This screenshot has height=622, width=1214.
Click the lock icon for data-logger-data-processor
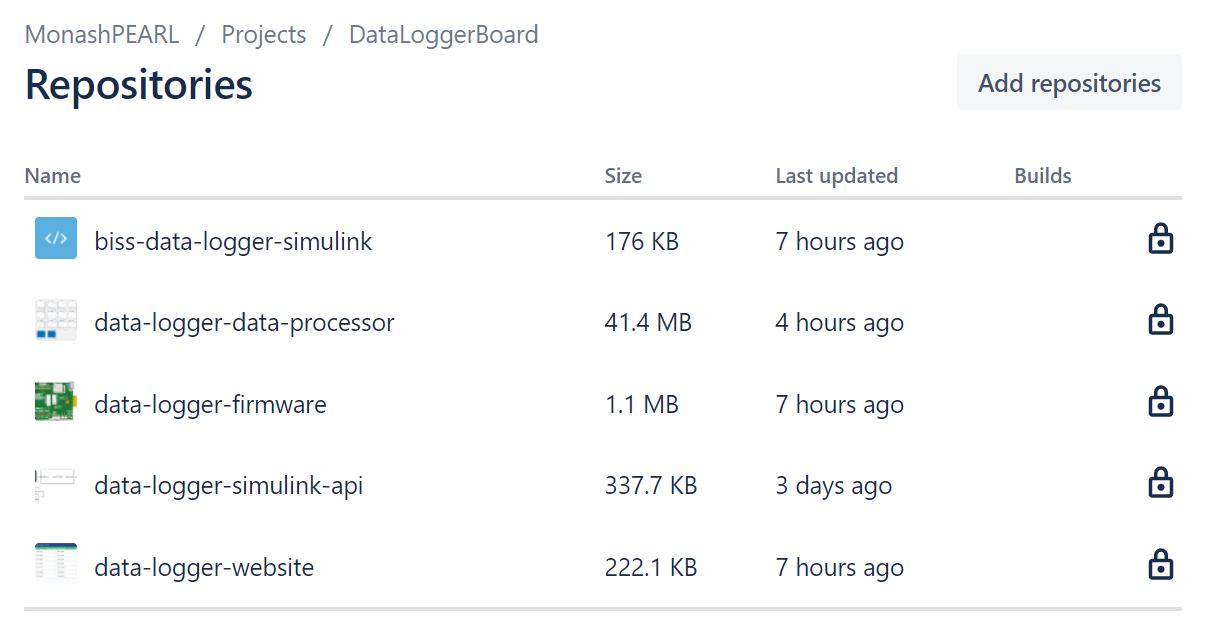pyautogui.click(x=1160, y=320)
